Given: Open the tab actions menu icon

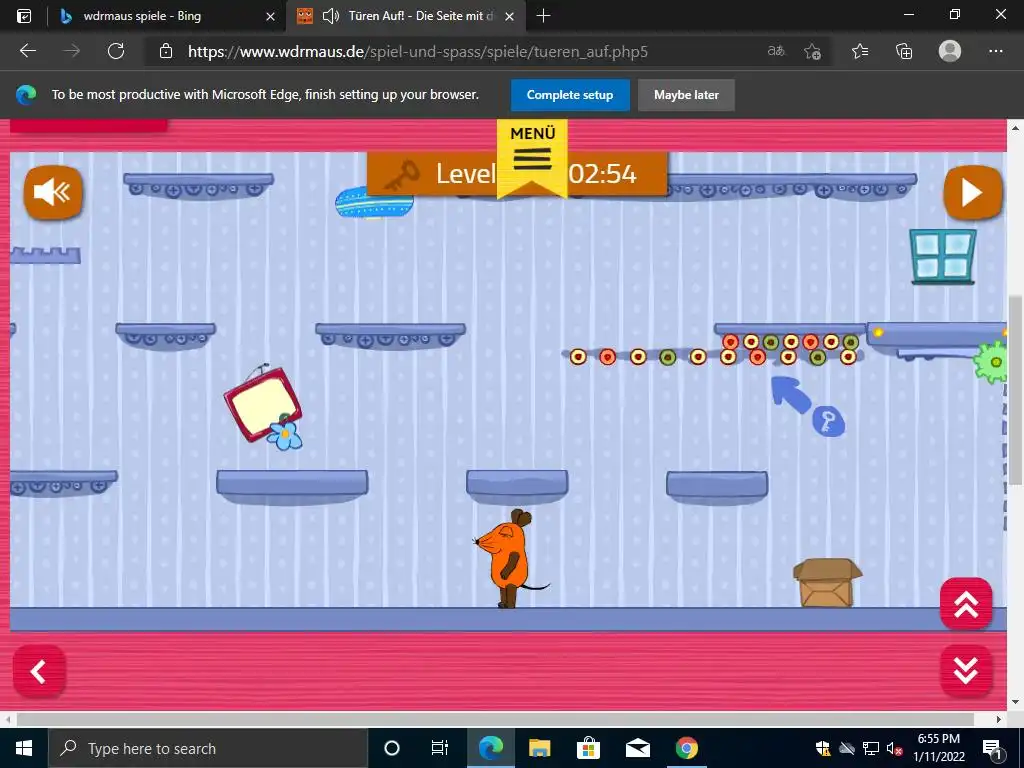Looking at the screenshot, I should pyautogui.click(x=24, y=16).
